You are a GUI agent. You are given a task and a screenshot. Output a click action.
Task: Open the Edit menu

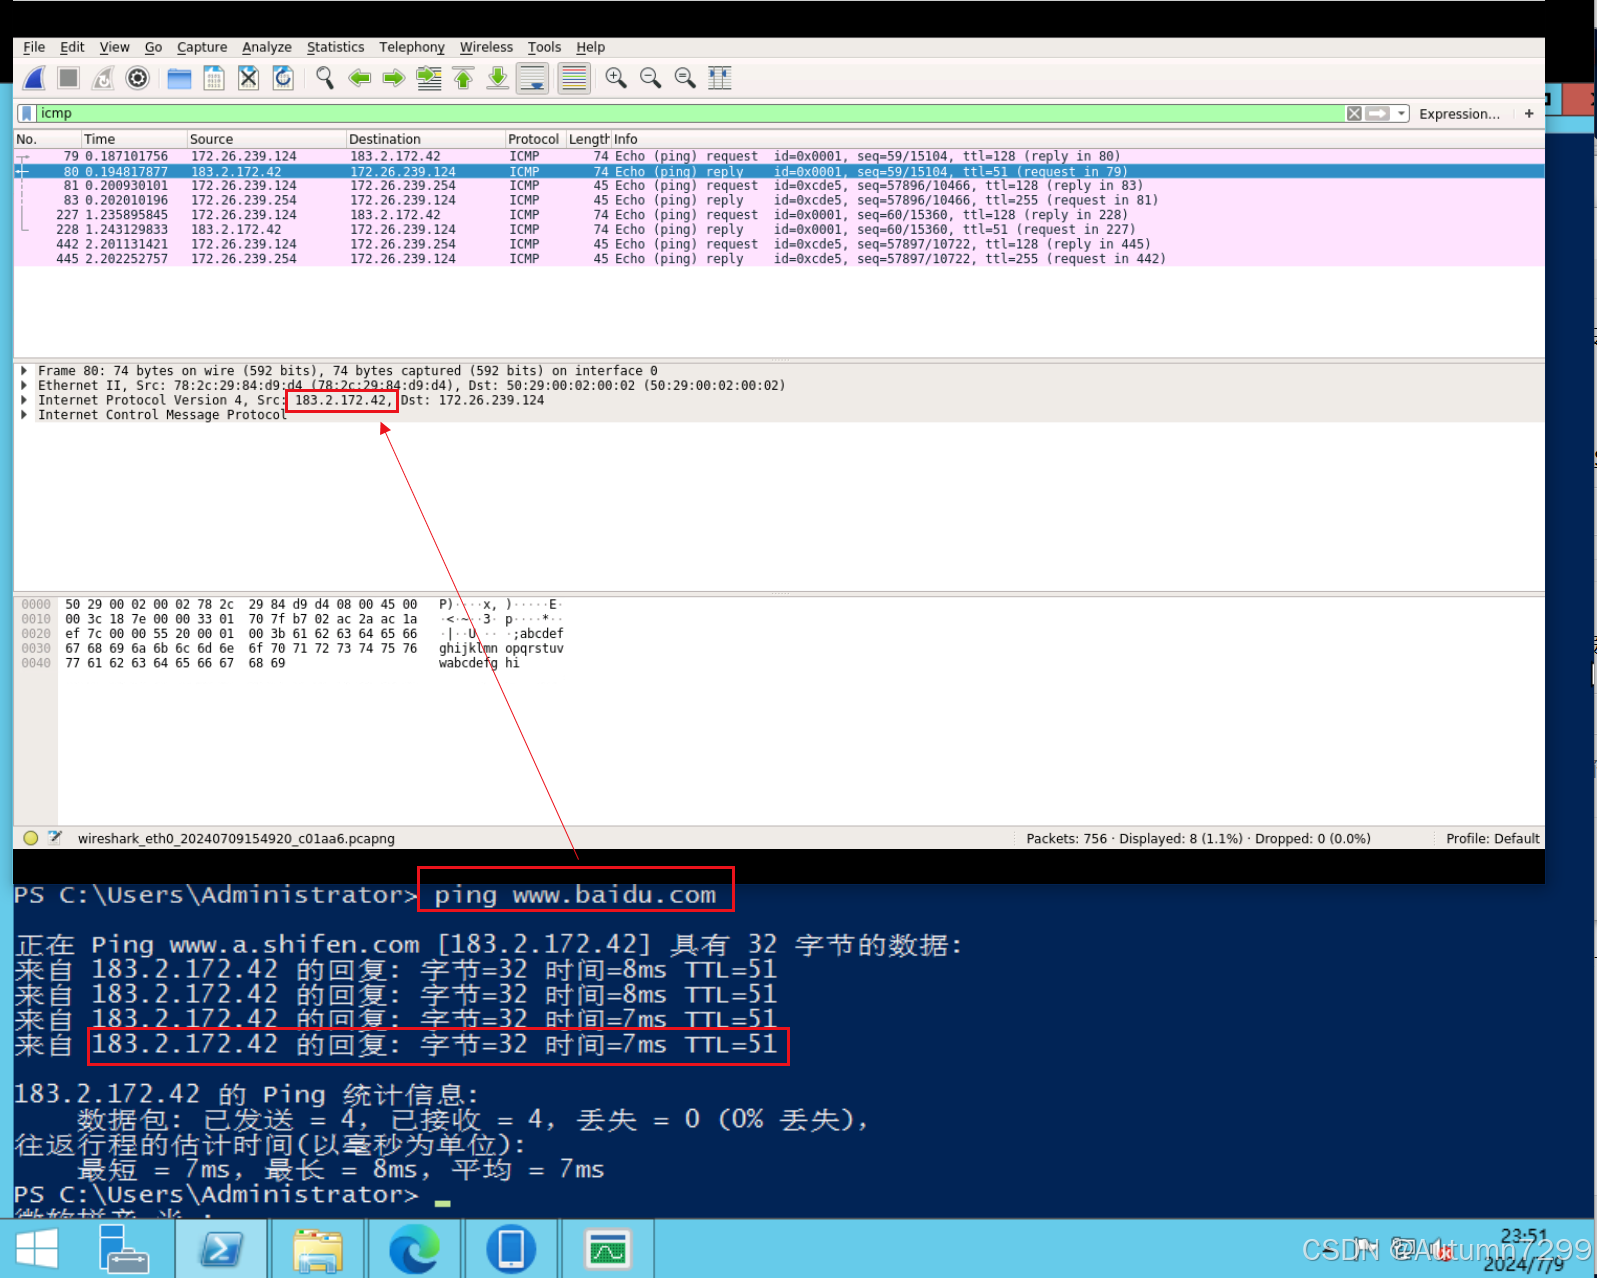(x=72, y=47)
